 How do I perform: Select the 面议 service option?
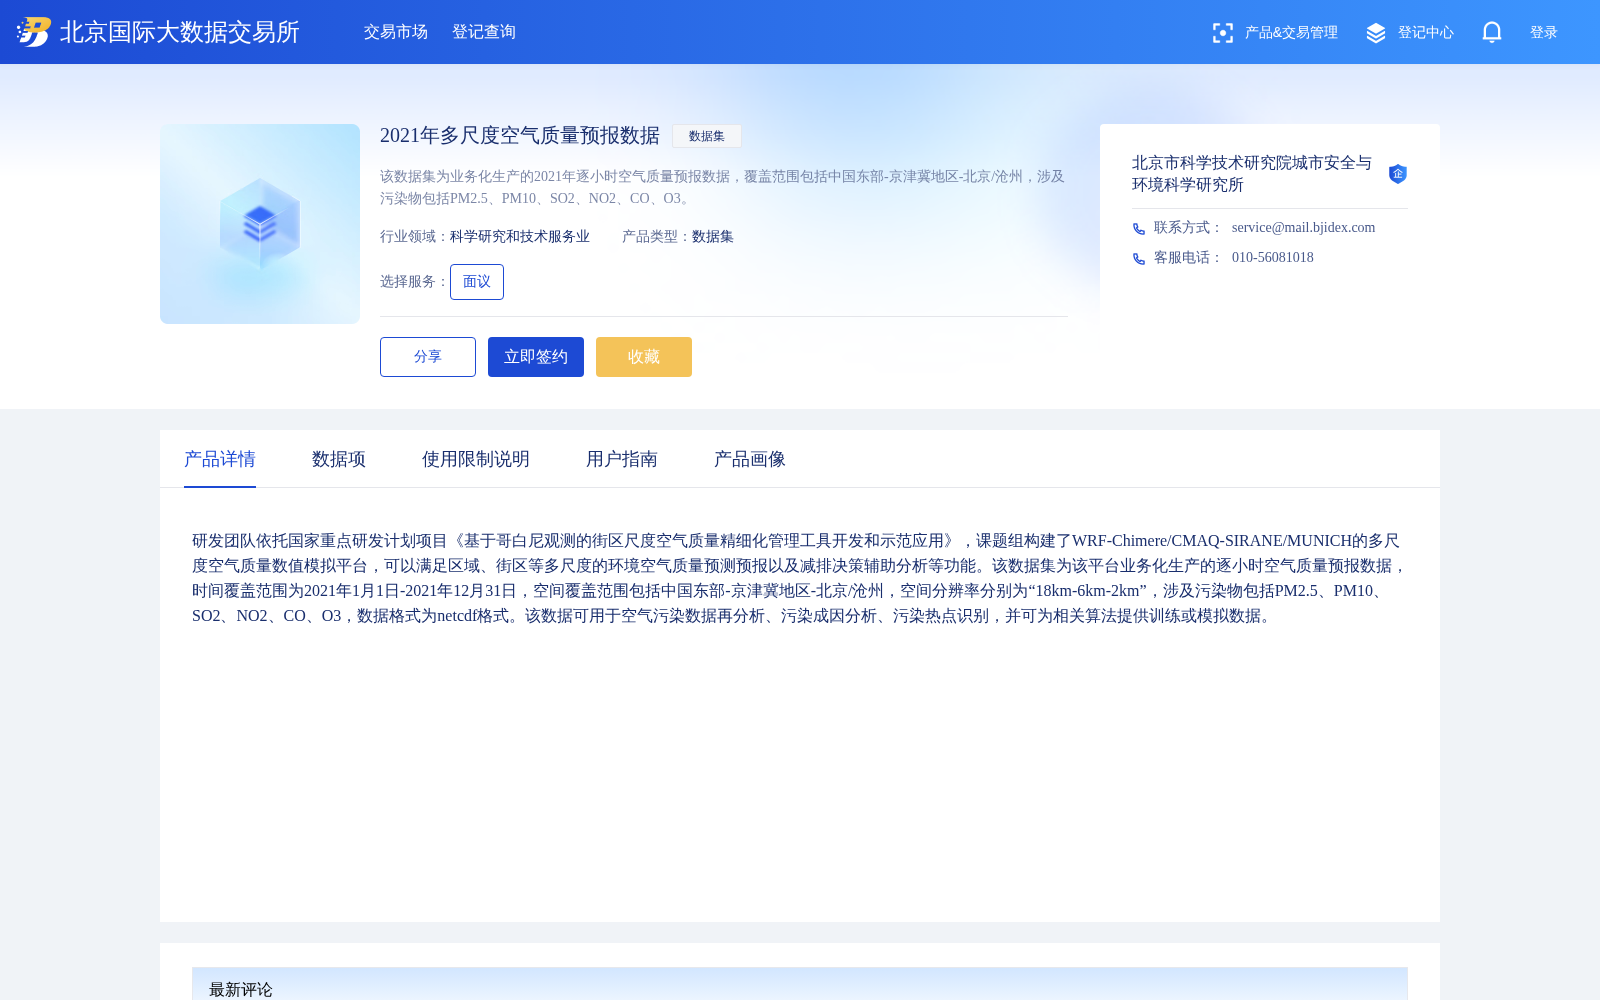click(477, 282)
